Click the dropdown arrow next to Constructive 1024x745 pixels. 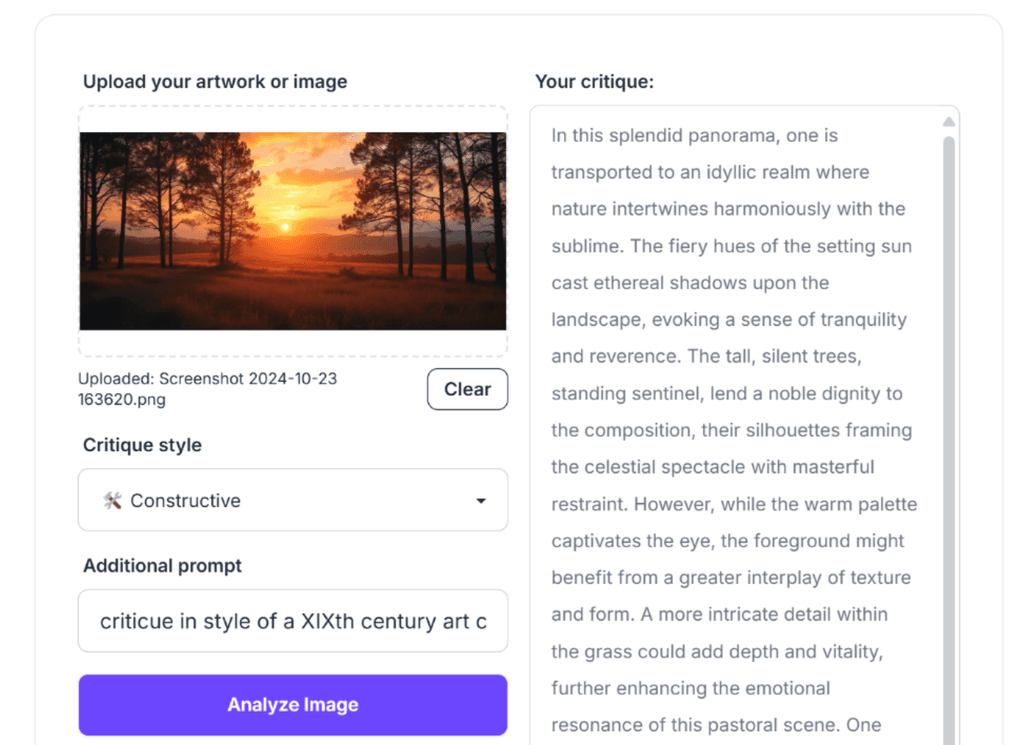tap(481, 500)
